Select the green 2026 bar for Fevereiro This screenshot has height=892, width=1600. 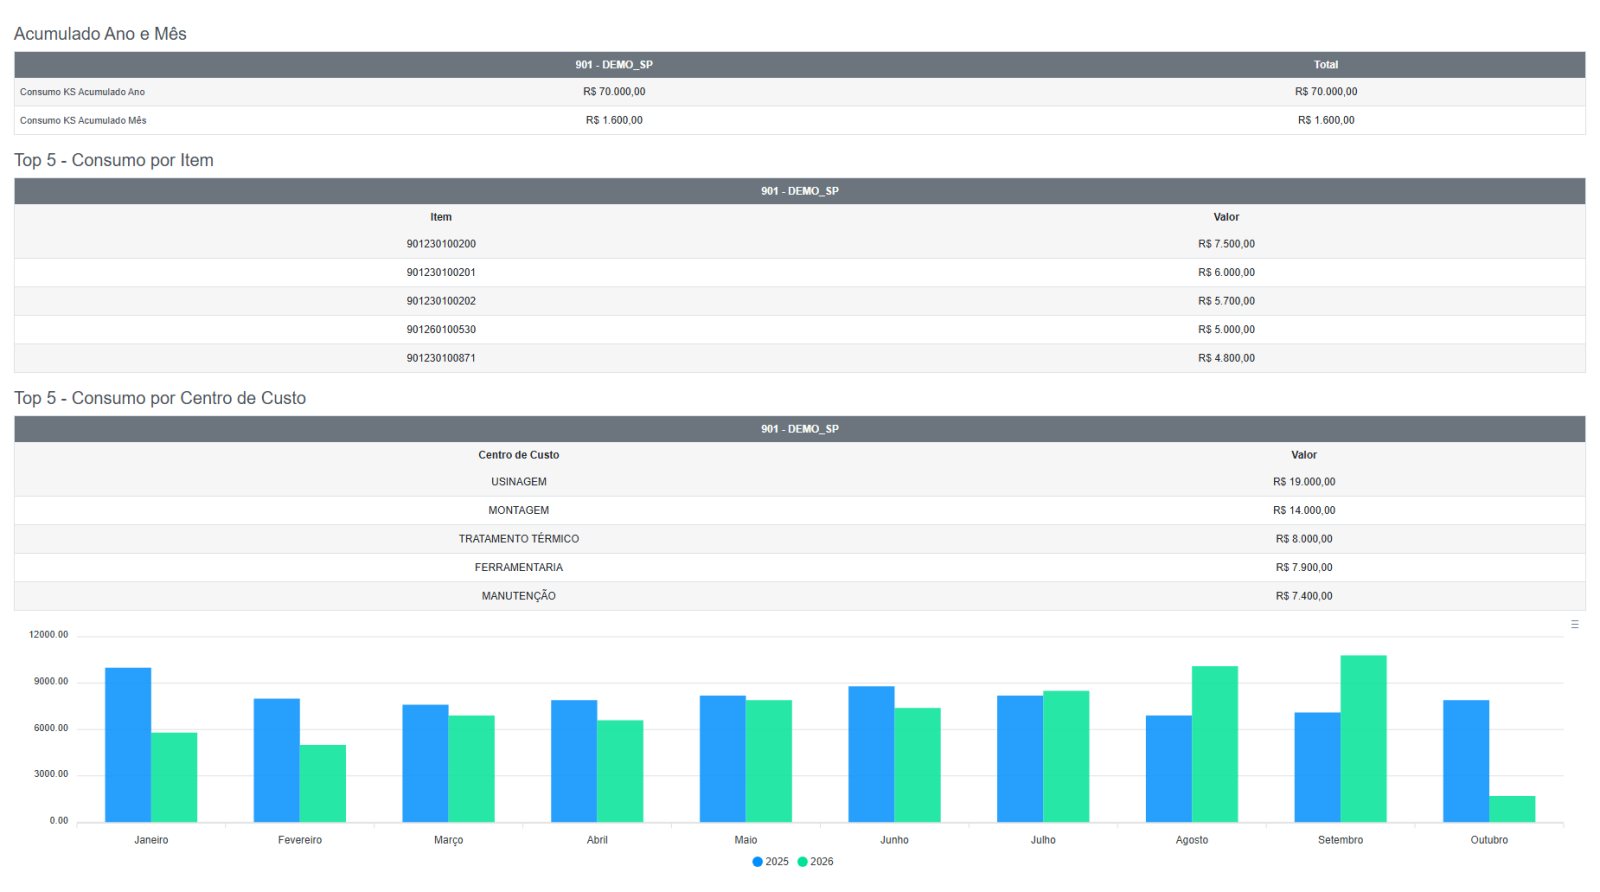pyautogui.click(x=323, y=783)
